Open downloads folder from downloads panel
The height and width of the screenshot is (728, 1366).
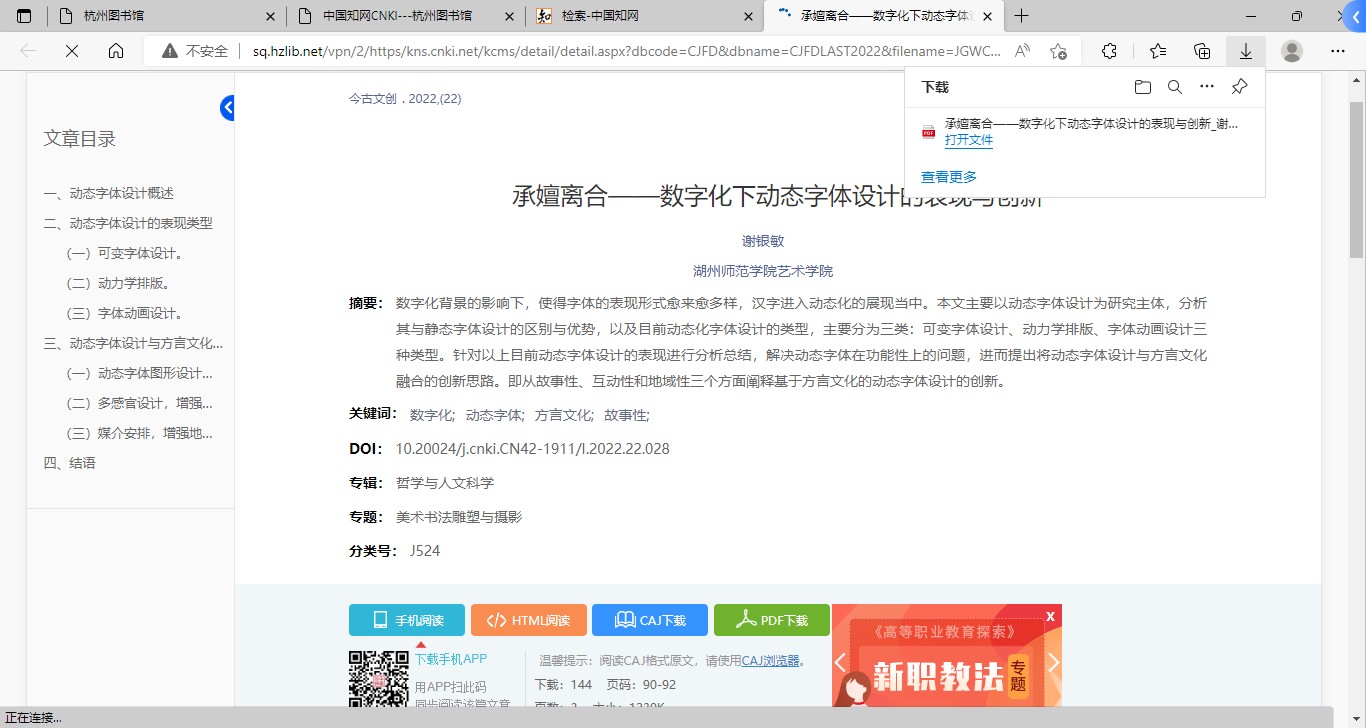click(1143, 87)
